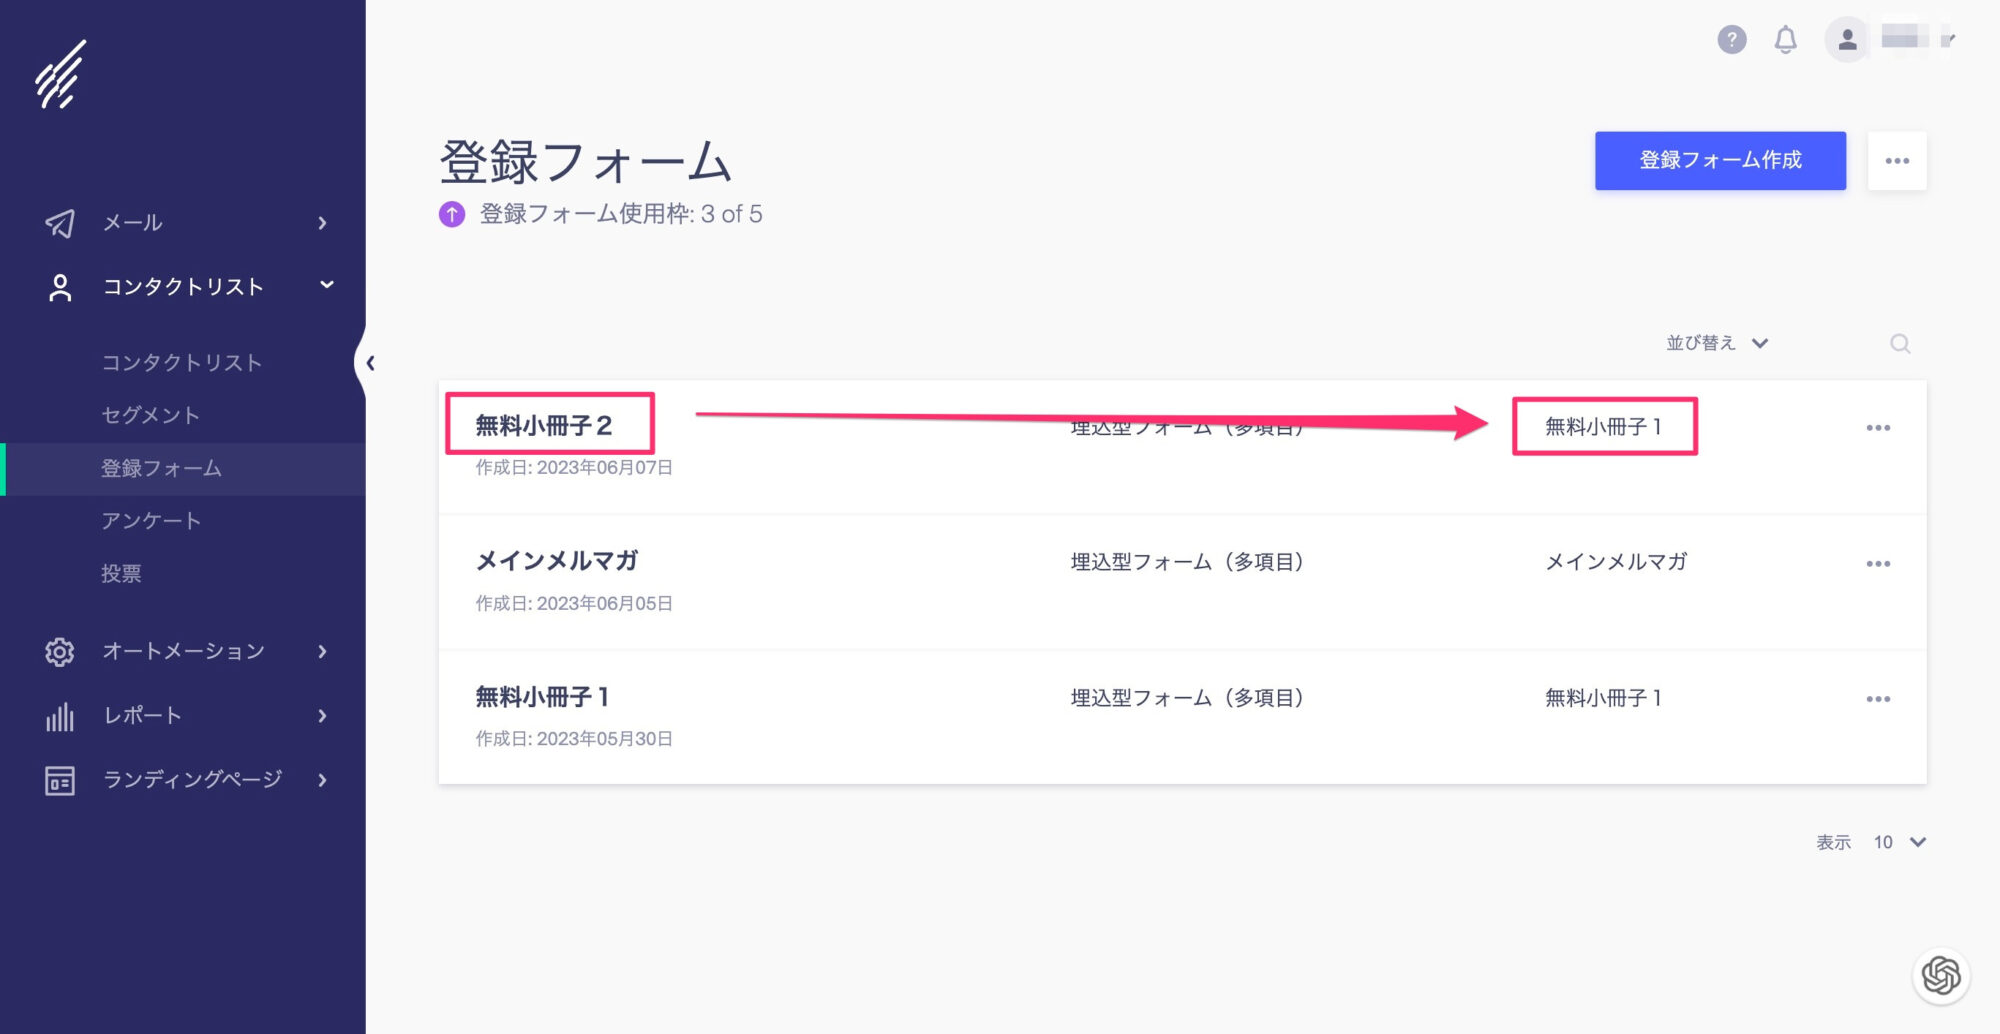Image resolution: width=2000 pixels, height=1034 pixels.
Task: Click the bar chart レポート icon
Action: coord(60,716)
